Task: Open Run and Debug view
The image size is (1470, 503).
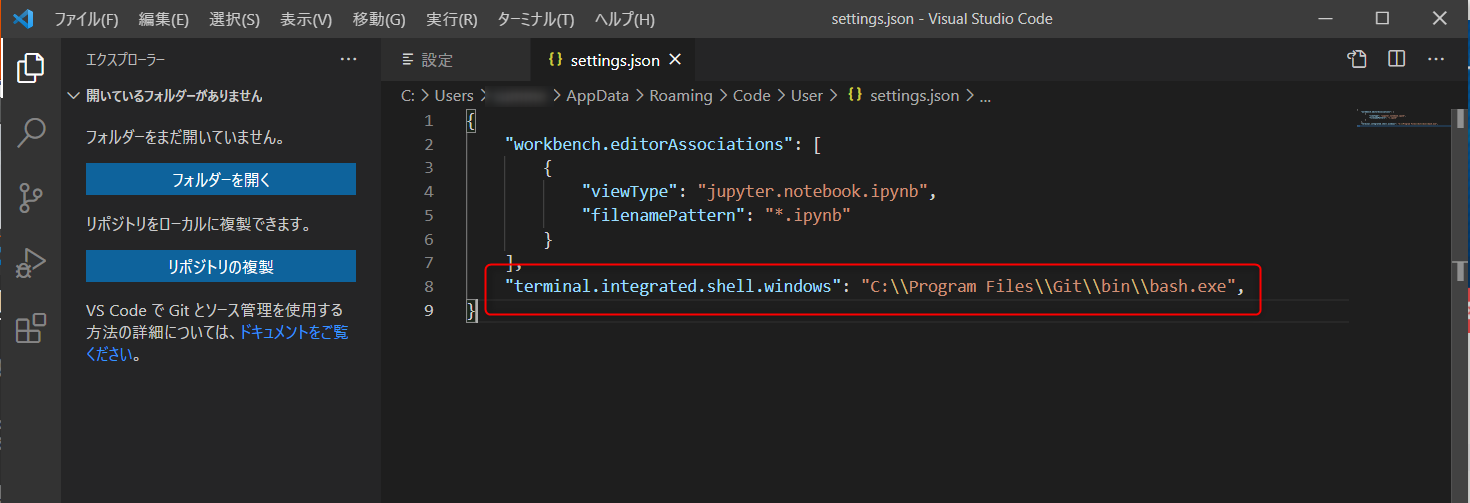Action: click(x=31, y=263)
